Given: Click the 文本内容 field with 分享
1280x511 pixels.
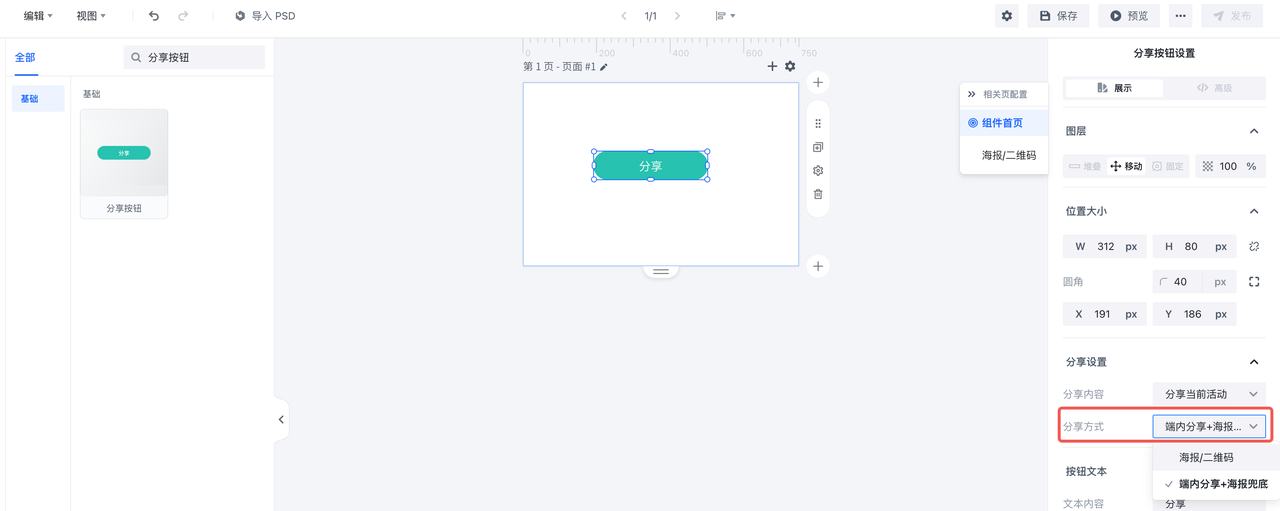Looking at the screenshot, I should pyautogui.click(x=1209, y=504).
